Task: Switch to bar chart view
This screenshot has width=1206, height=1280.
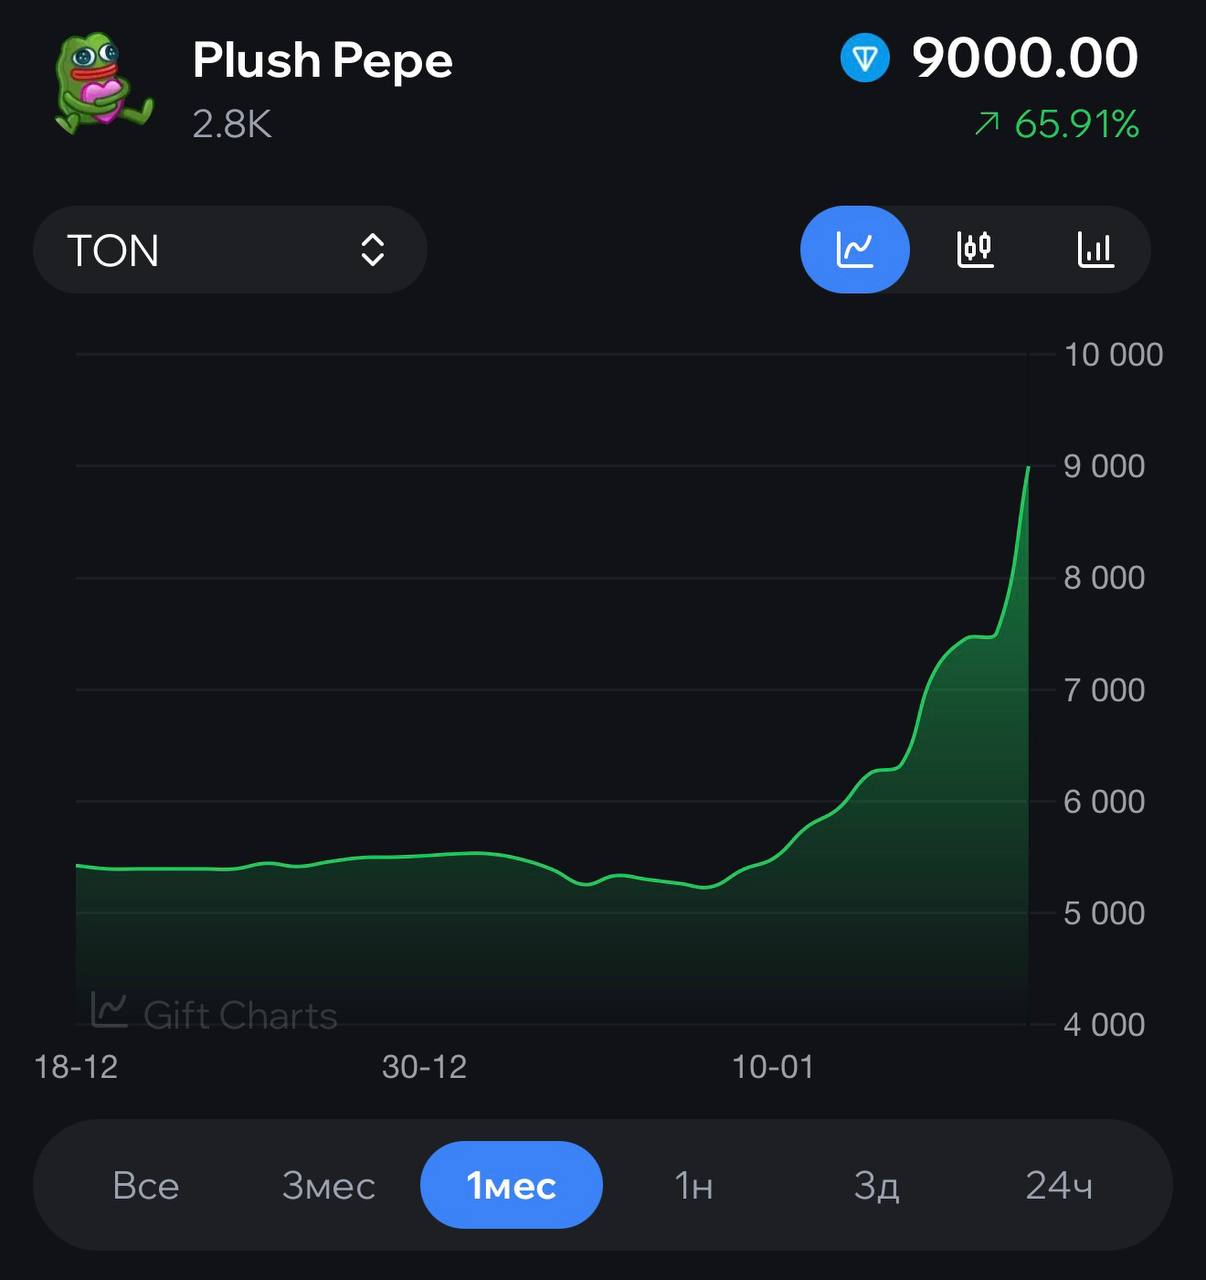Action: click(1095, 249)
